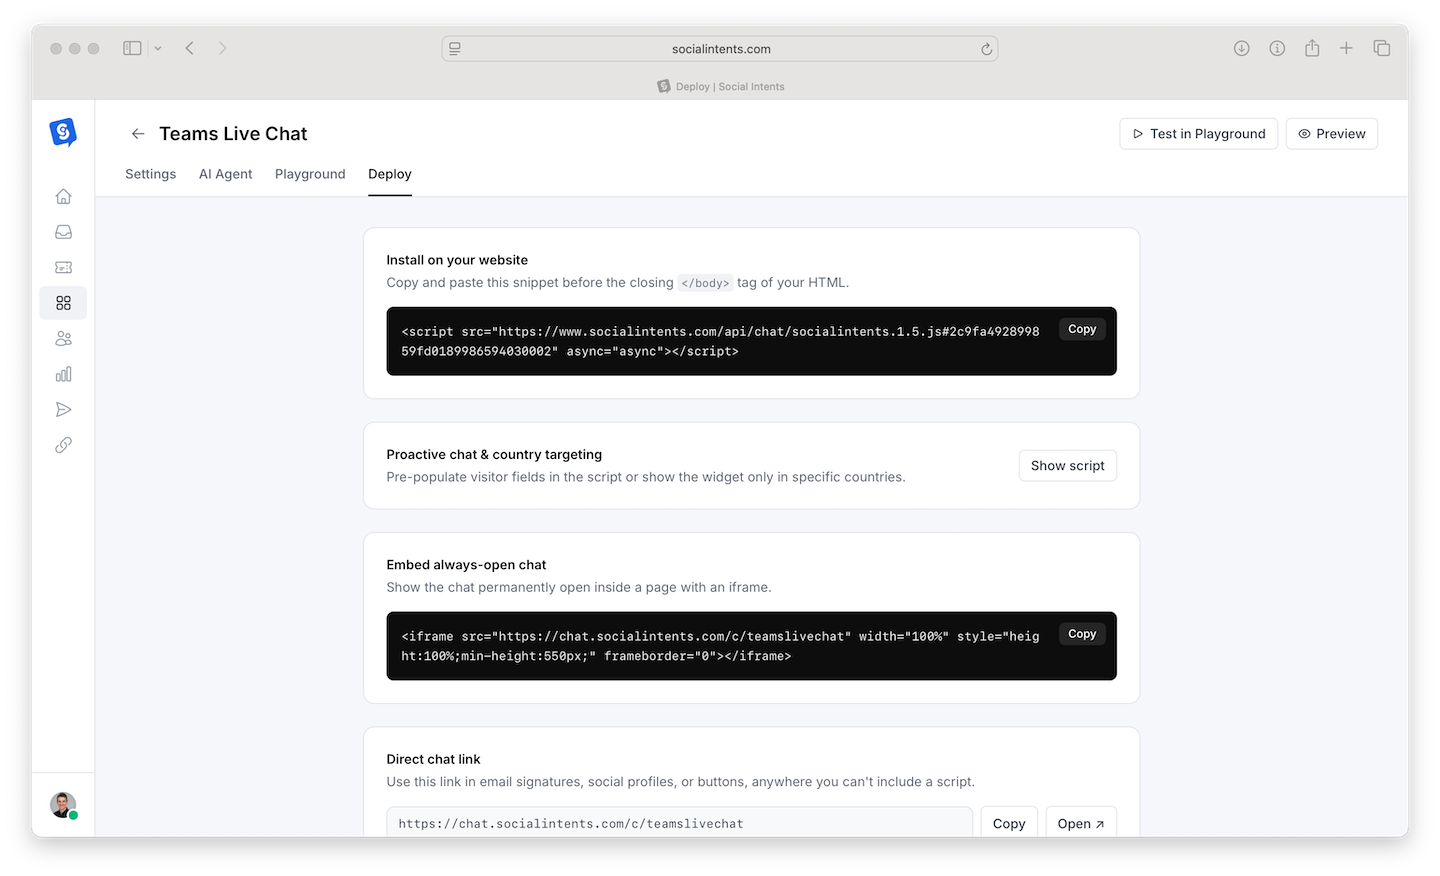Open the Tickets icon in the sidebar

(x=63, y=267)
